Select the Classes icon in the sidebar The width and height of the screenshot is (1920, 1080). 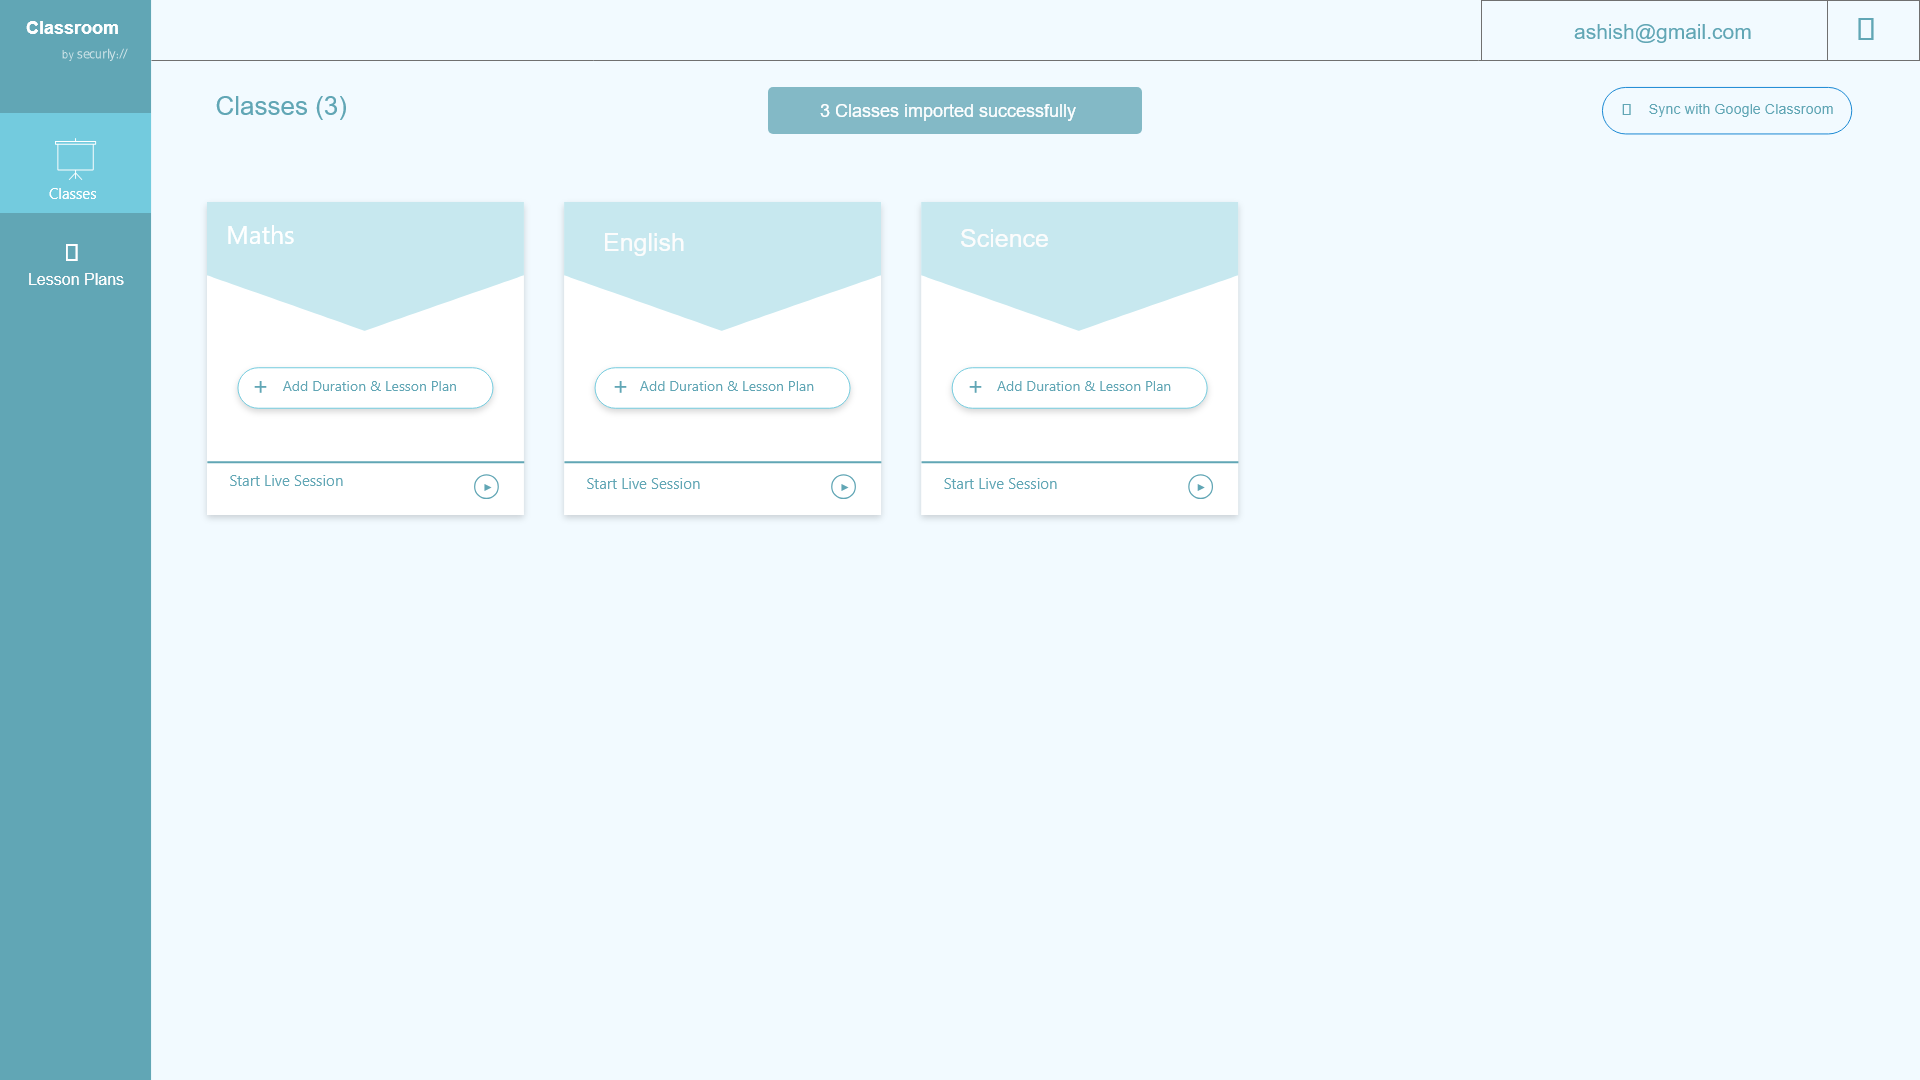point(74,160)
